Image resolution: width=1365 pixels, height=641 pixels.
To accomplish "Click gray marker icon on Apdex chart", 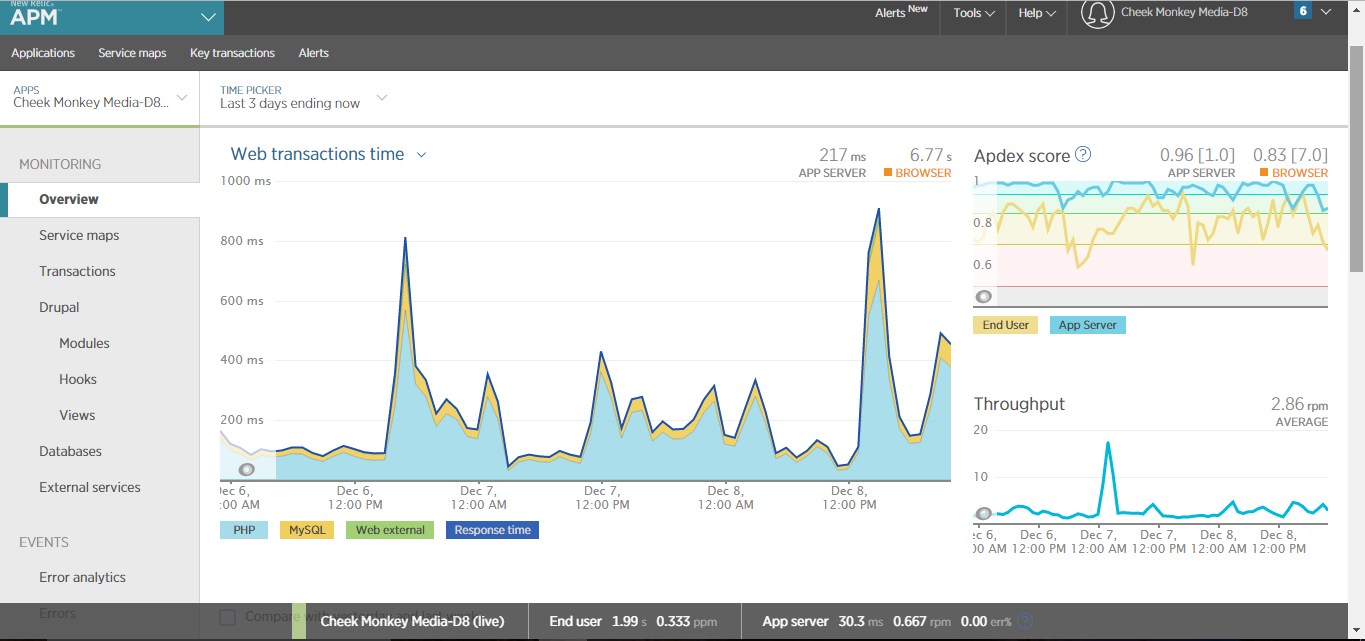I will click(x=983, y=297).
